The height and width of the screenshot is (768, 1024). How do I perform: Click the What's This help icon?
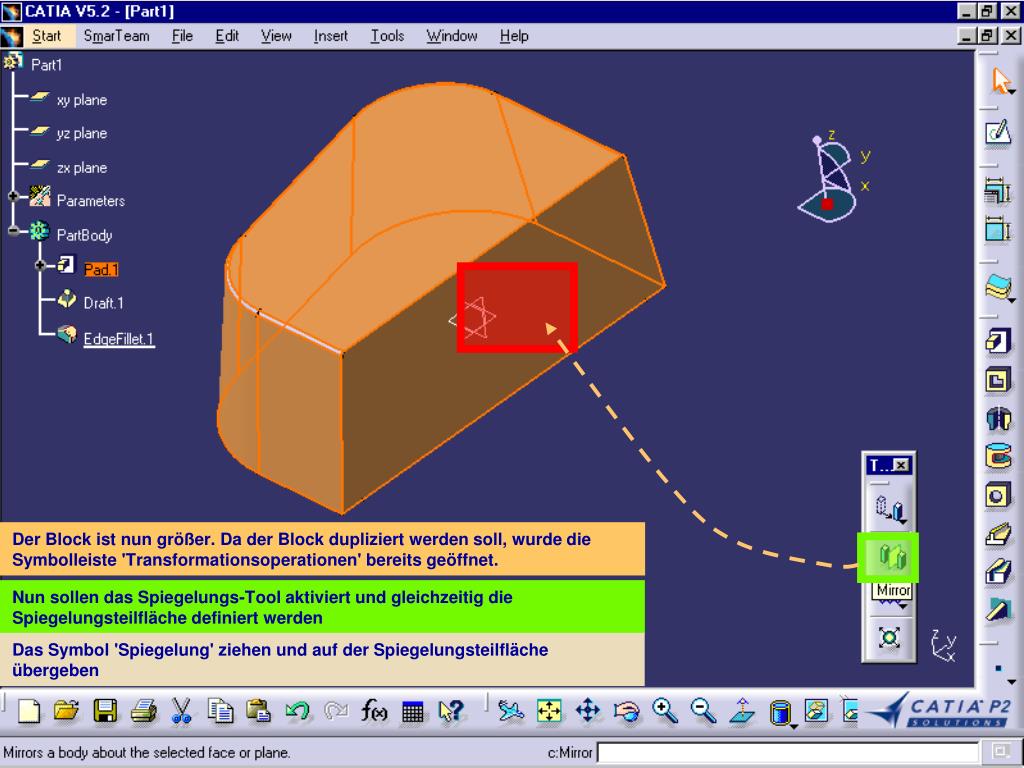(x=451, y=711)
